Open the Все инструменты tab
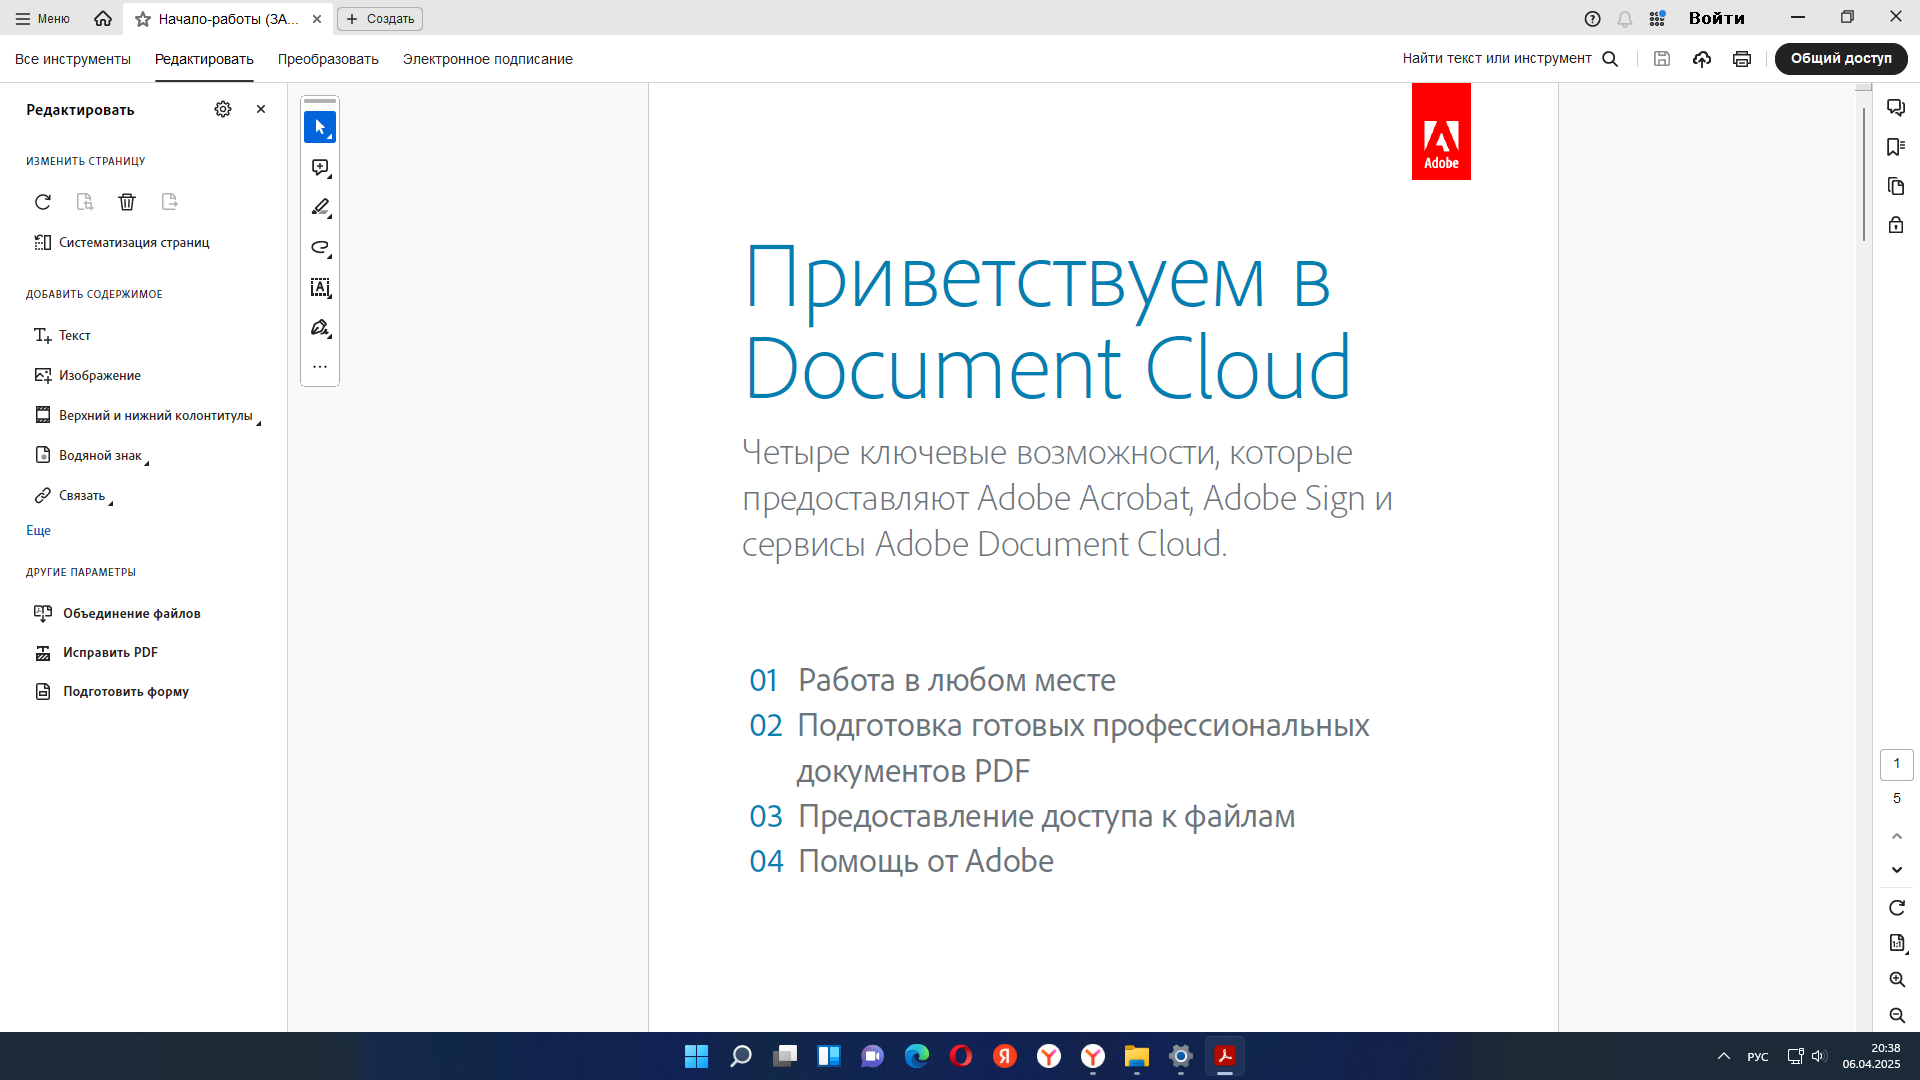The width and height of the screenshot is (1920, 1080). (73, 59)
